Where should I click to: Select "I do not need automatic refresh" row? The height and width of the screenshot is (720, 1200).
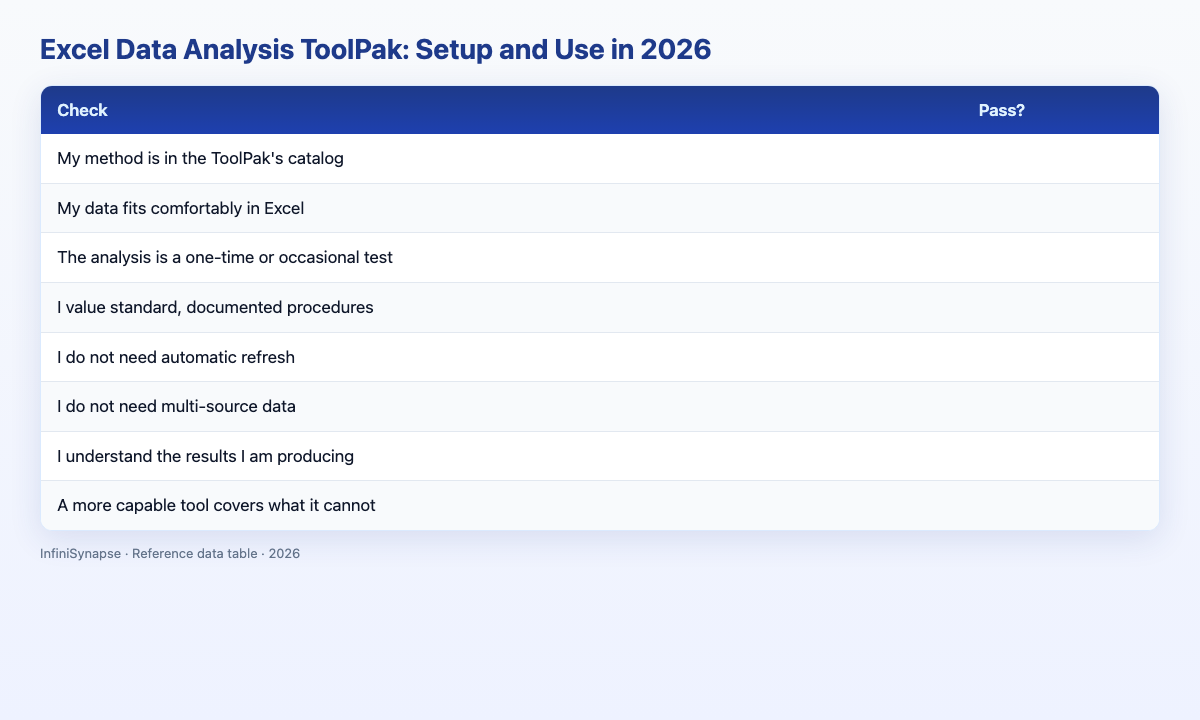pos(600,357)
